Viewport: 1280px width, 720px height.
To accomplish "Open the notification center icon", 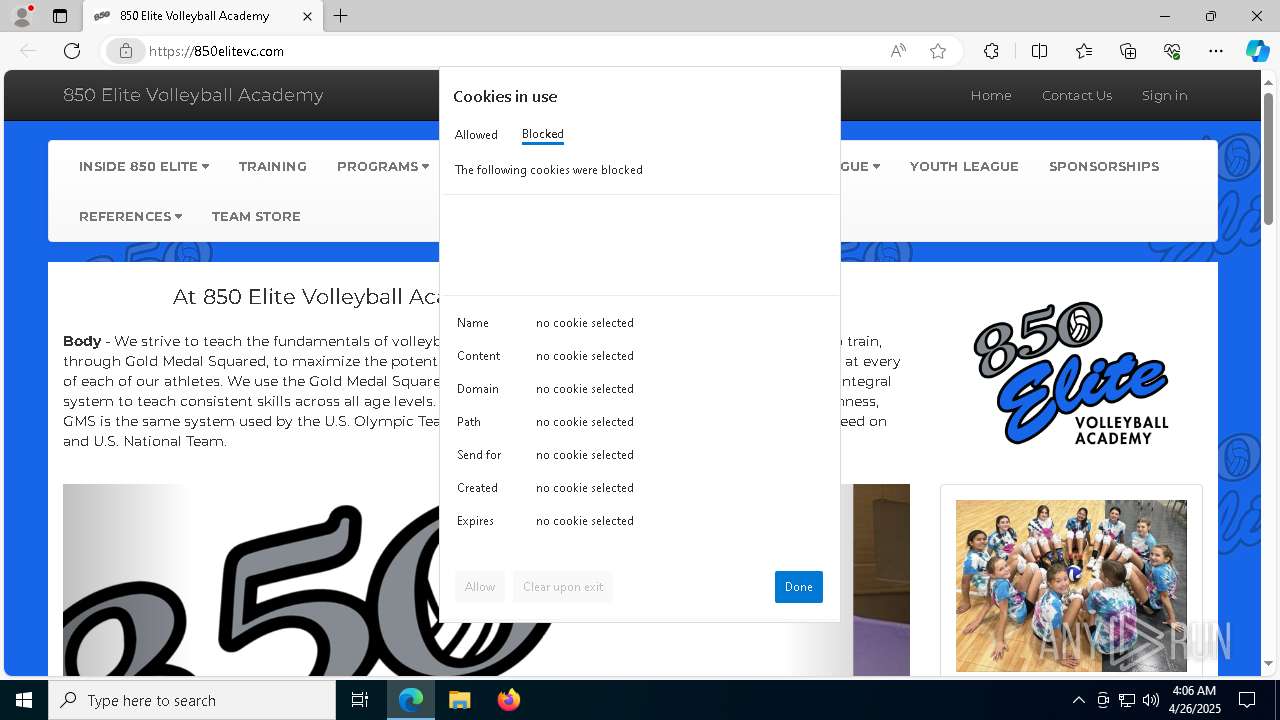I will pyautogui.click(x=1247, y=700).
